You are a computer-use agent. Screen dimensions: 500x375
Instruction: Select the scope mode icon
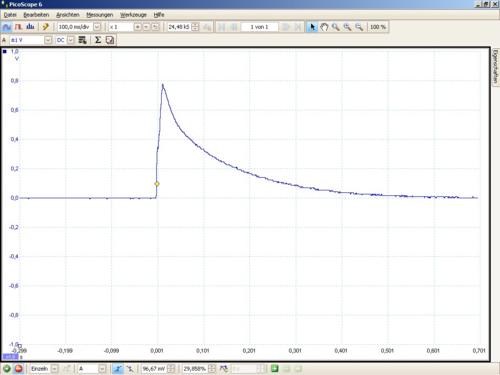click(7, 27)
